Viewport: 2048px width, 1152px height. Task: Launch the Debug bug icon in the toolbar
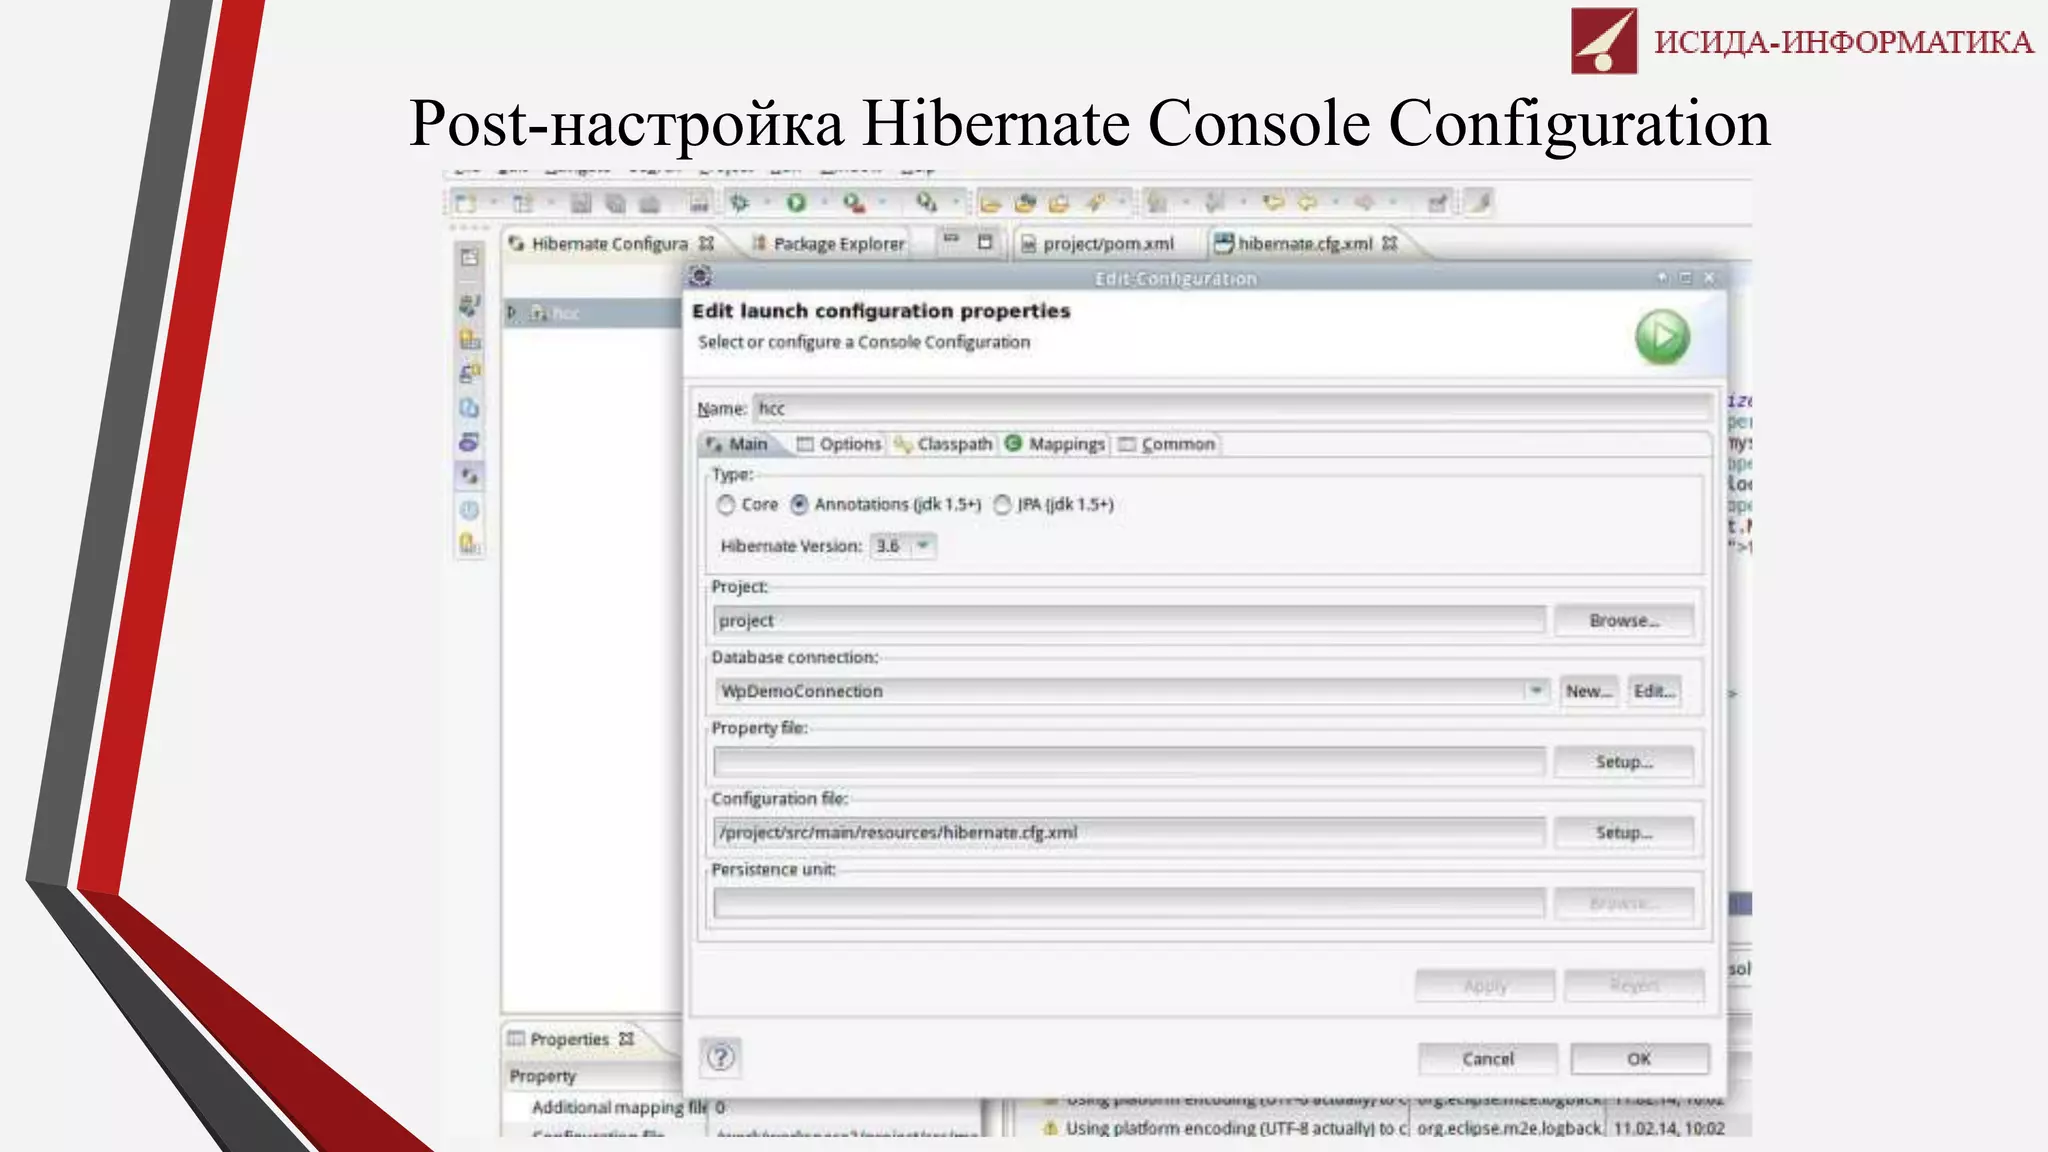[739, 203]
